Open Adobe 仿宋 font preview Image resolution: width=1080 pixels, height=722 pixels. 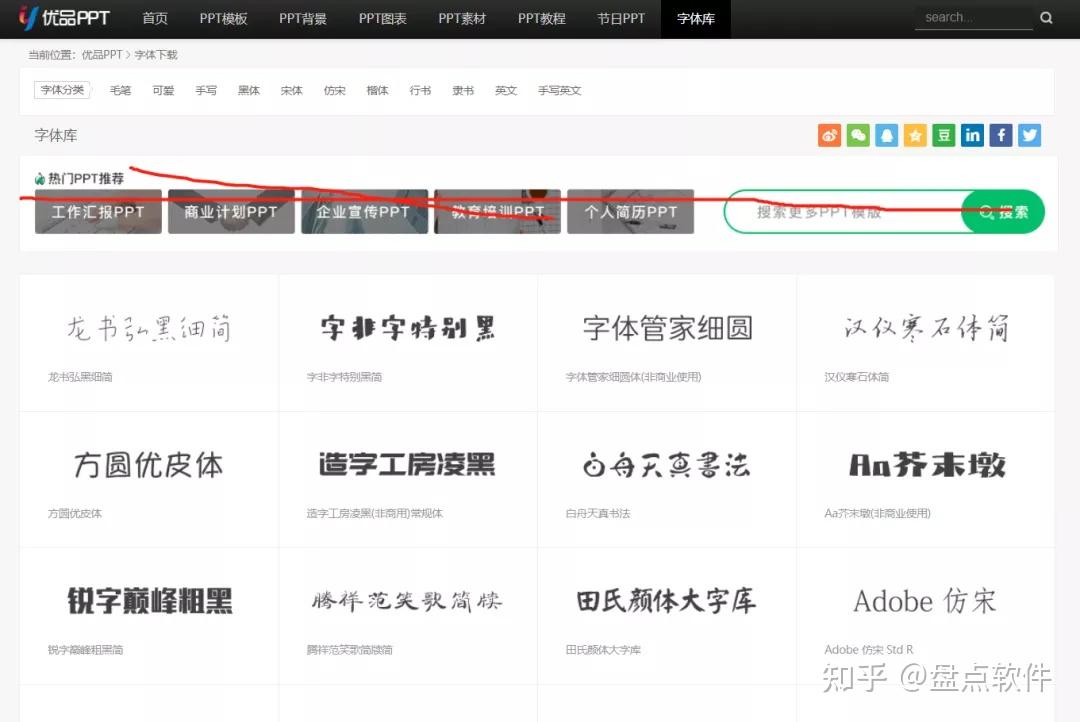(926, 601)
